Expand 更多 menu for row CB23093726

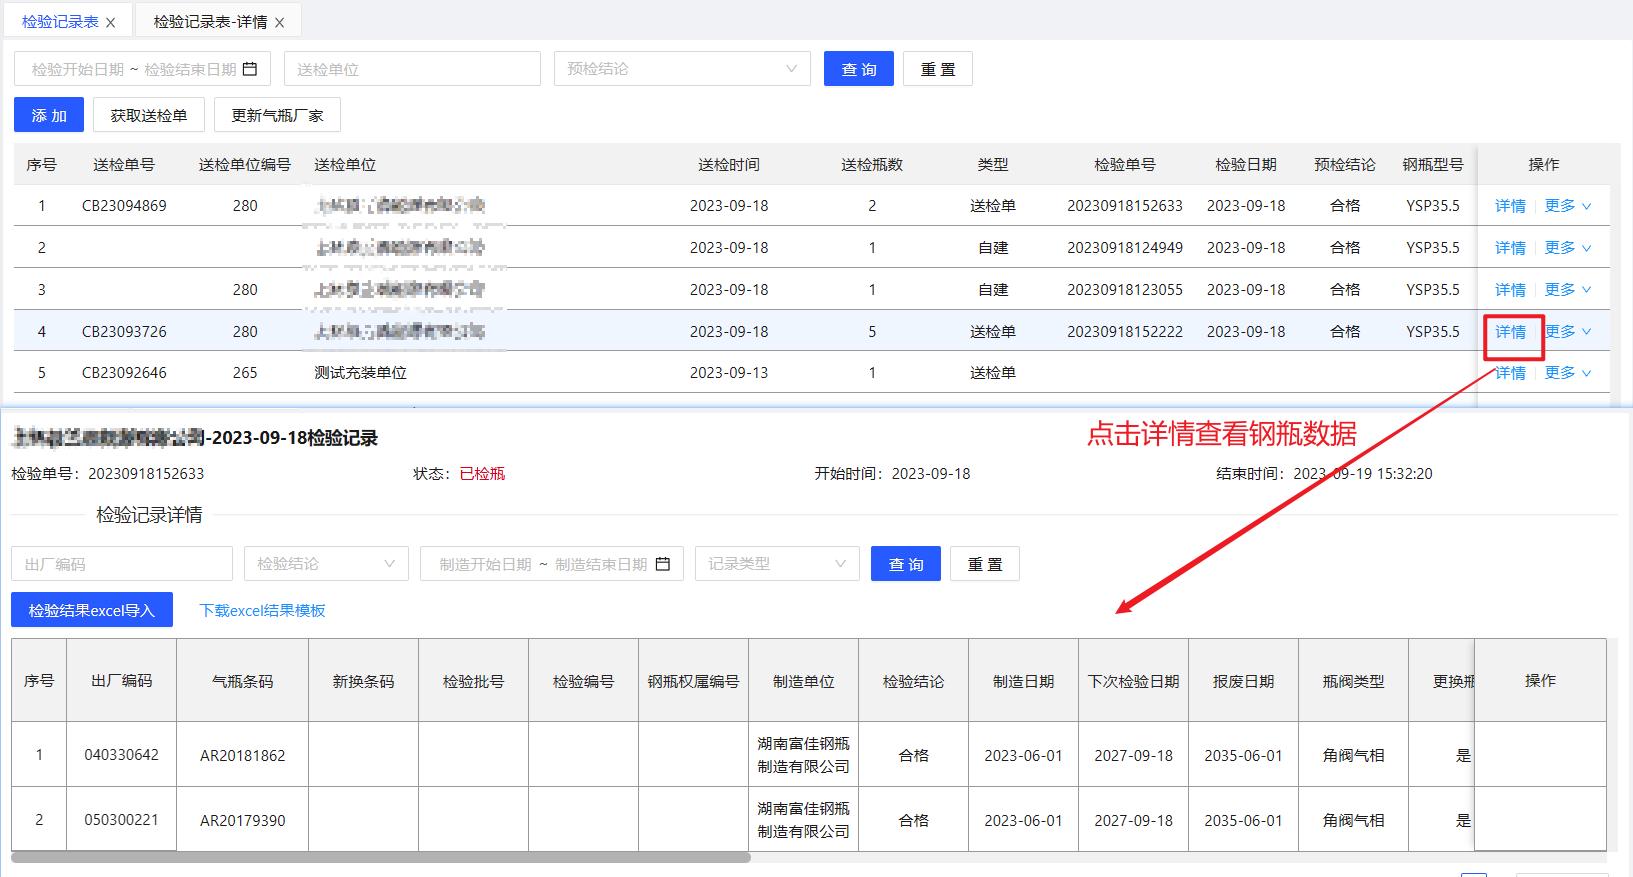coord(1567,331)
